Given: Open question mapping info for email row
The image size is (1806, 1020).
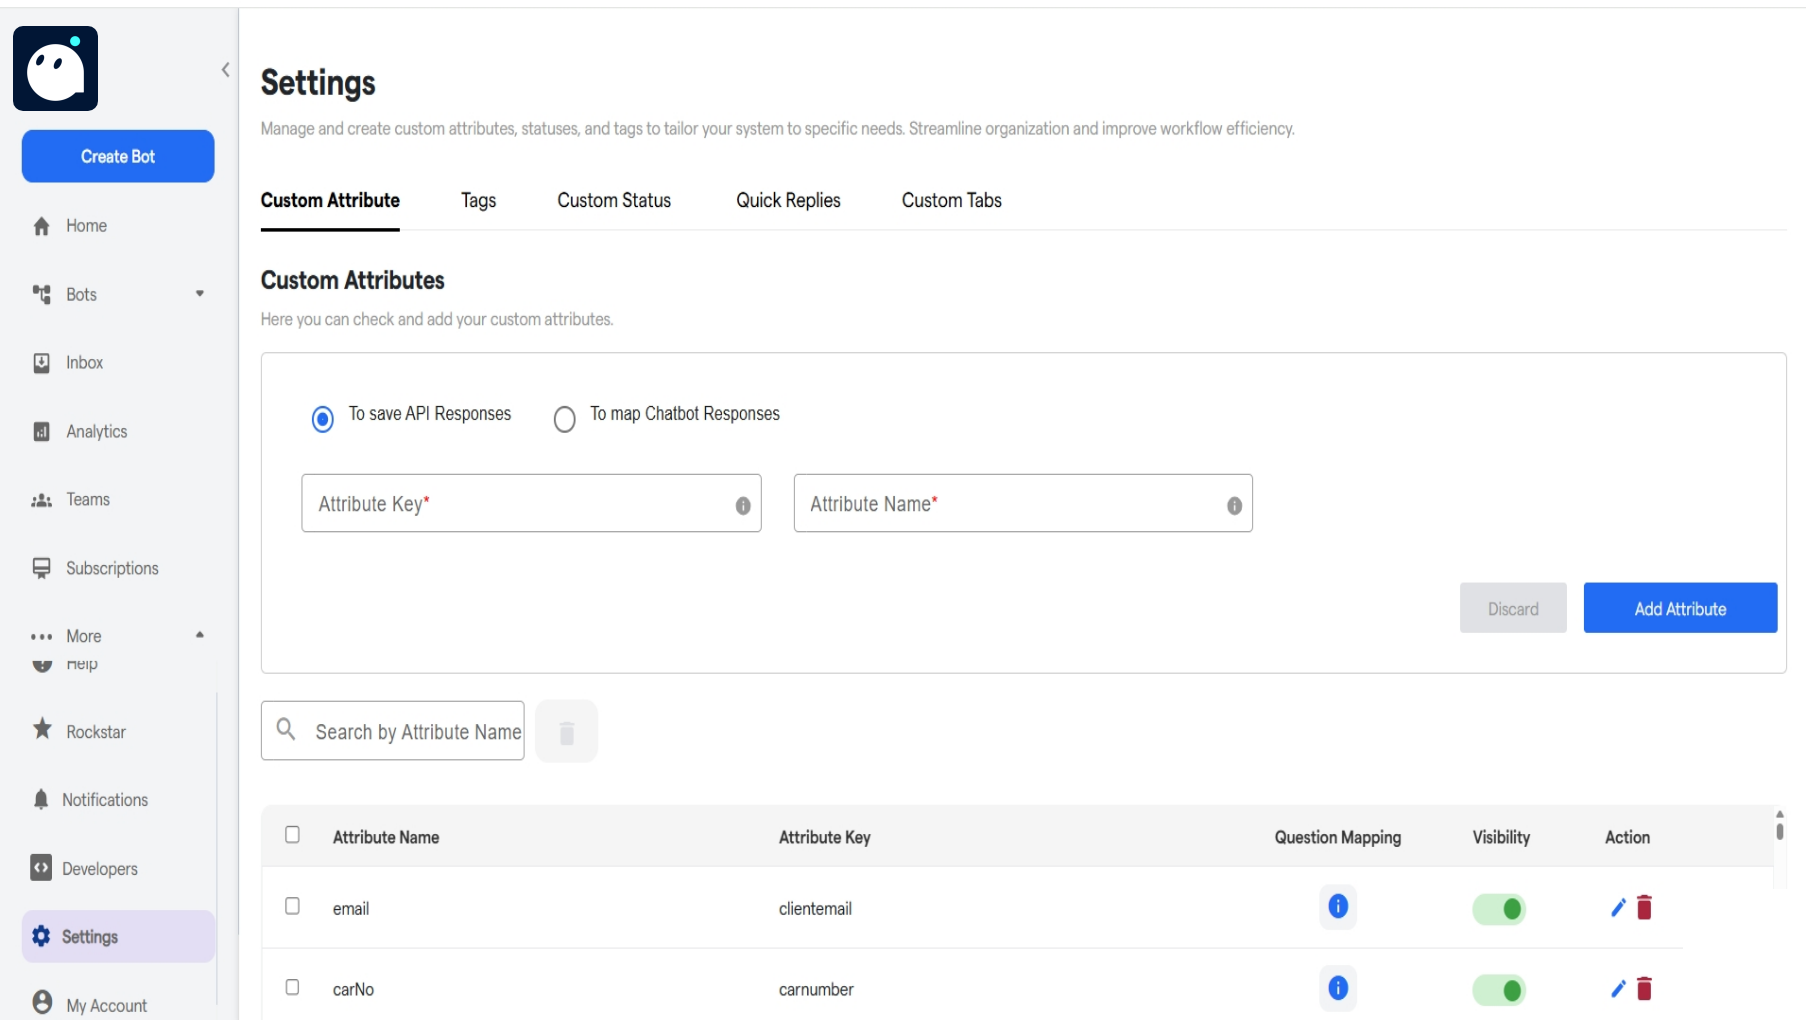Looking at the screenshot, I should [1338, 907].
